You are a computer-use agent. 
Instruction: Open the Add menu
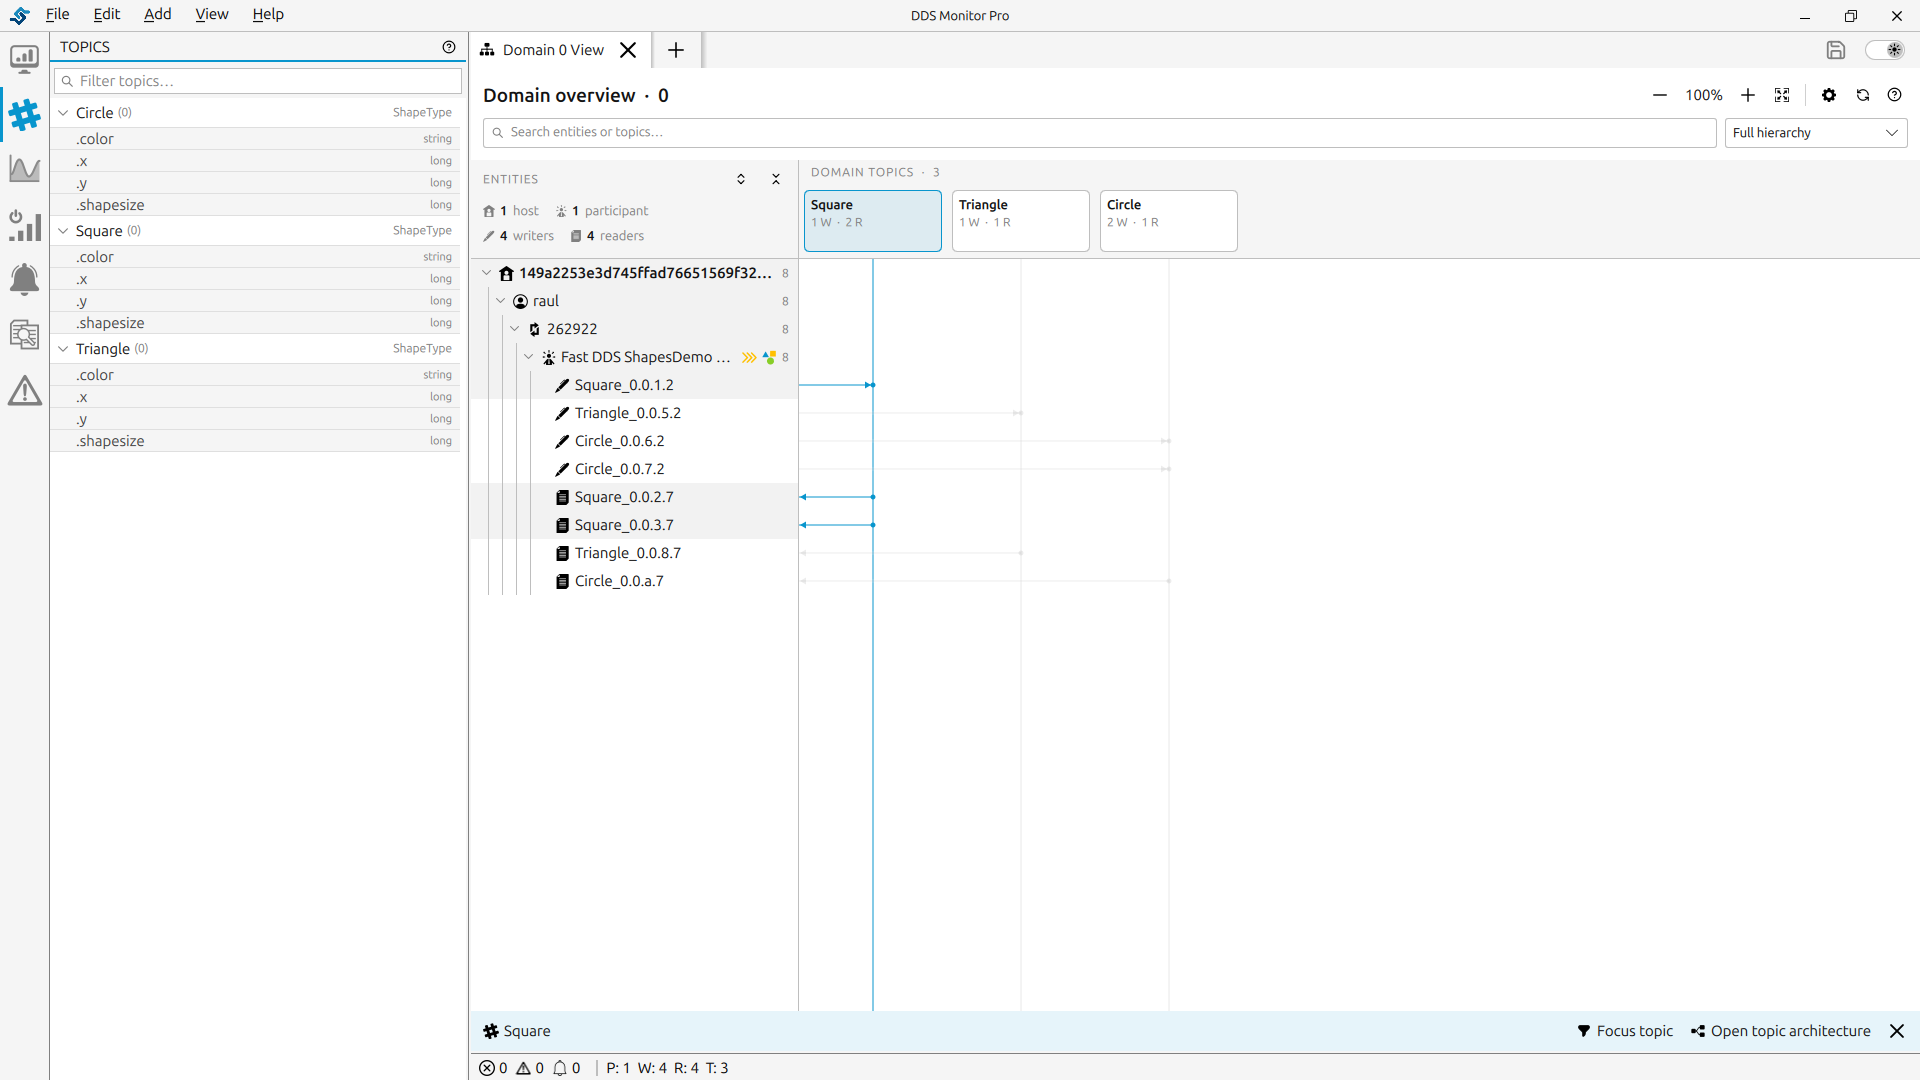(157, 14)
